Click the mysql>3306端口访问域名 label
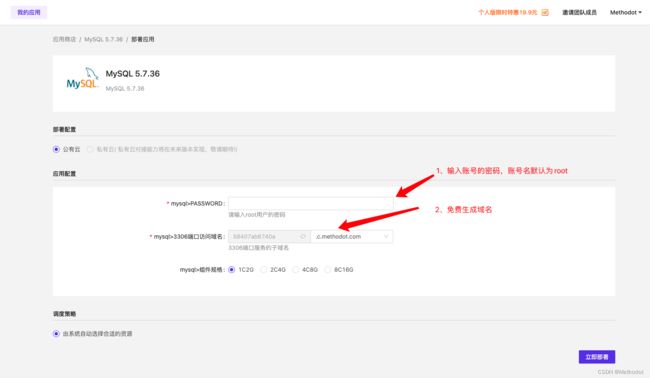Image resolution: width=650 pixels, height=378 pixels. point(188,237)
